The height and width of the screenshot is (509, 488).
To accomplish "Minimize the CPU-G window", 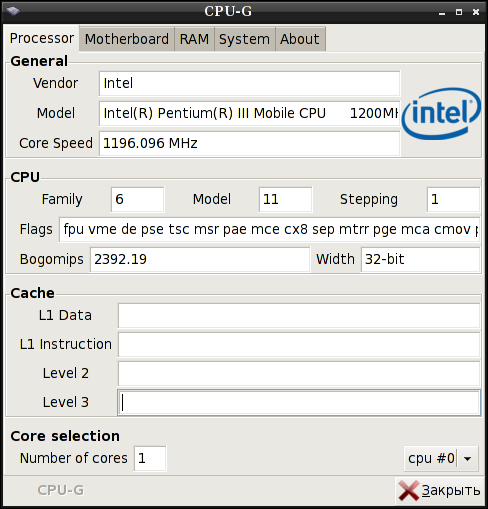I will (442, 13).
